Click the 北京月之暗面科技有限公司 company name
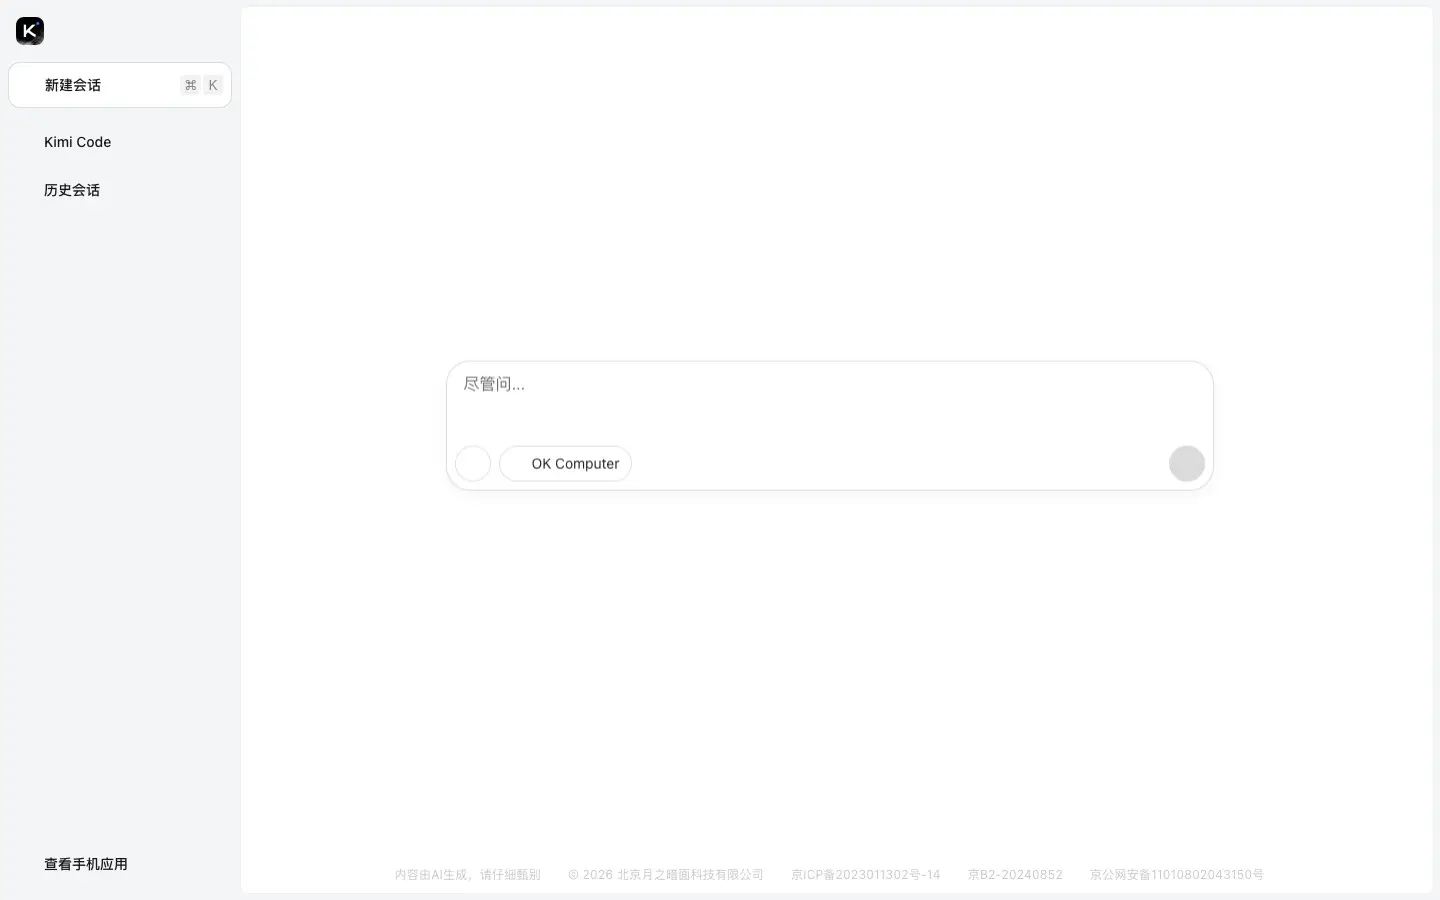Screen dimensions: 1440x900 point(690,875)
